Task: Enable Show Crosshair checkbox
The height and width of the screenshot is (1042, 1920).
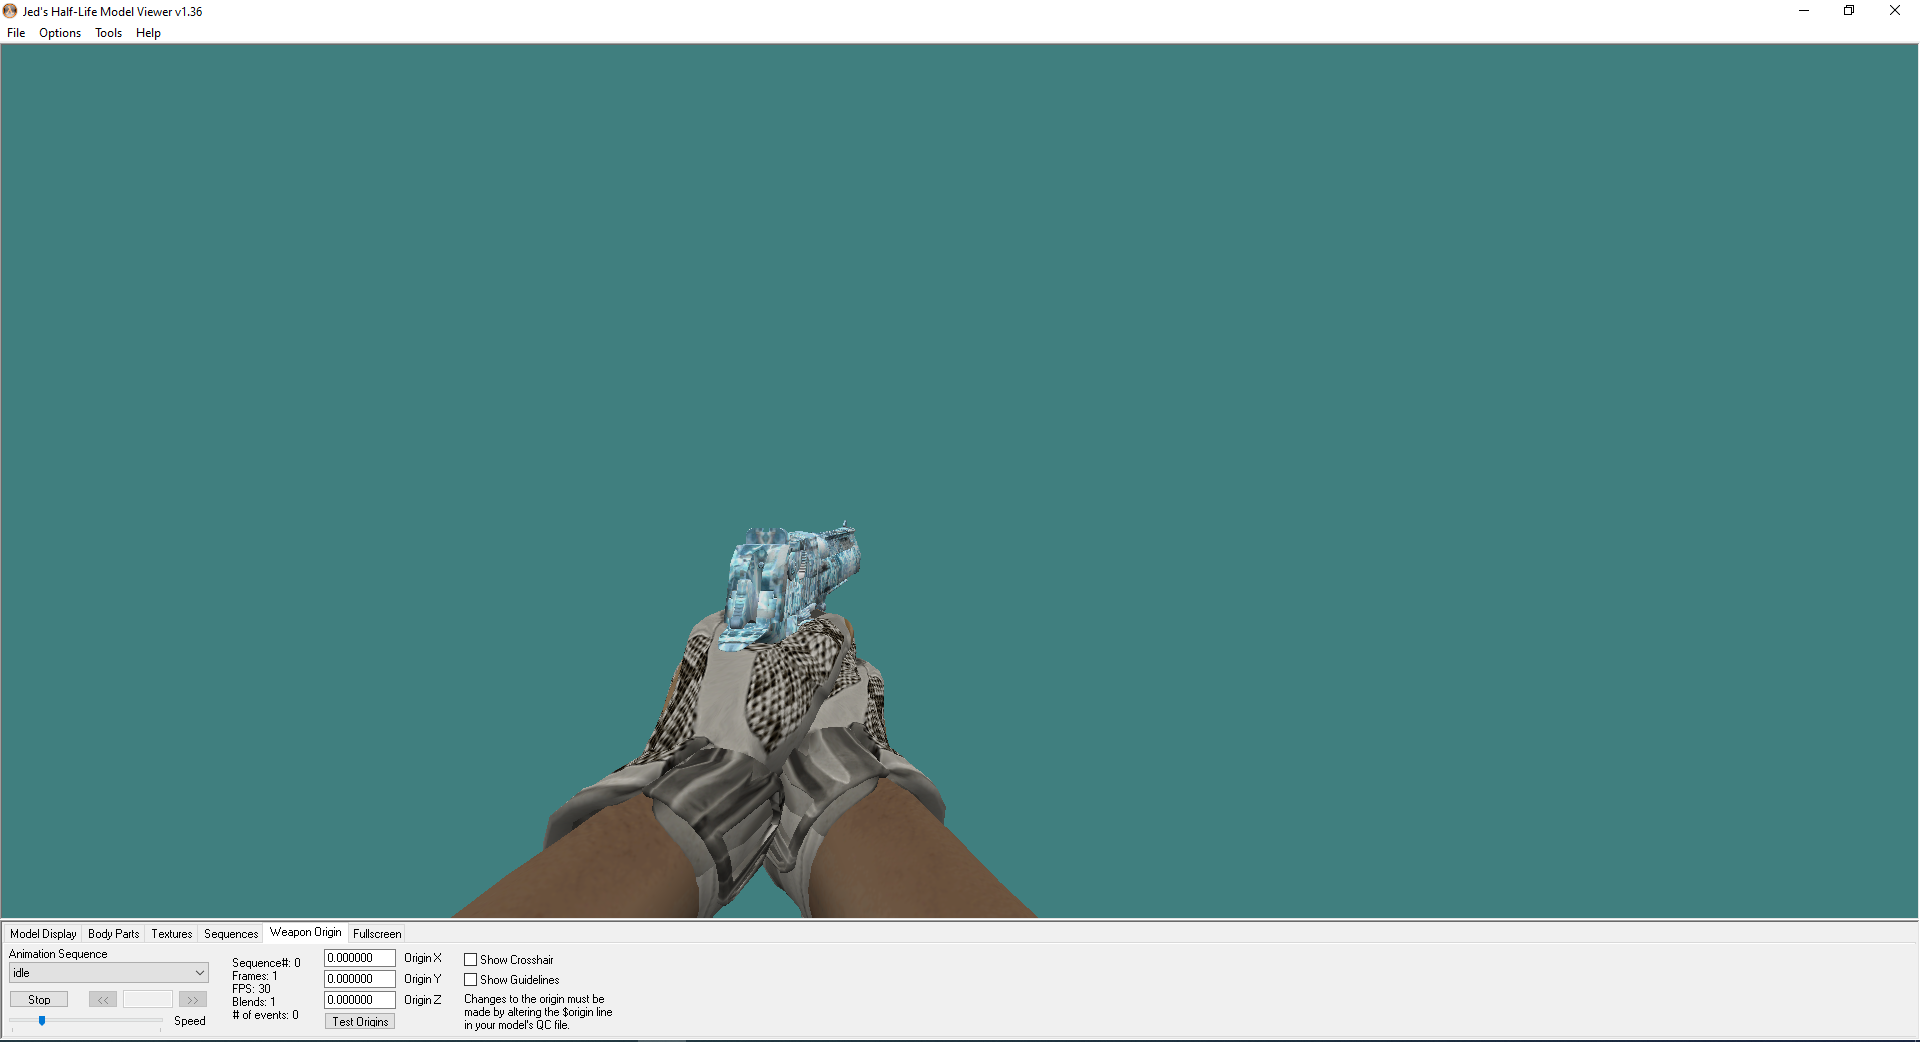Action: tap(470, 960)
